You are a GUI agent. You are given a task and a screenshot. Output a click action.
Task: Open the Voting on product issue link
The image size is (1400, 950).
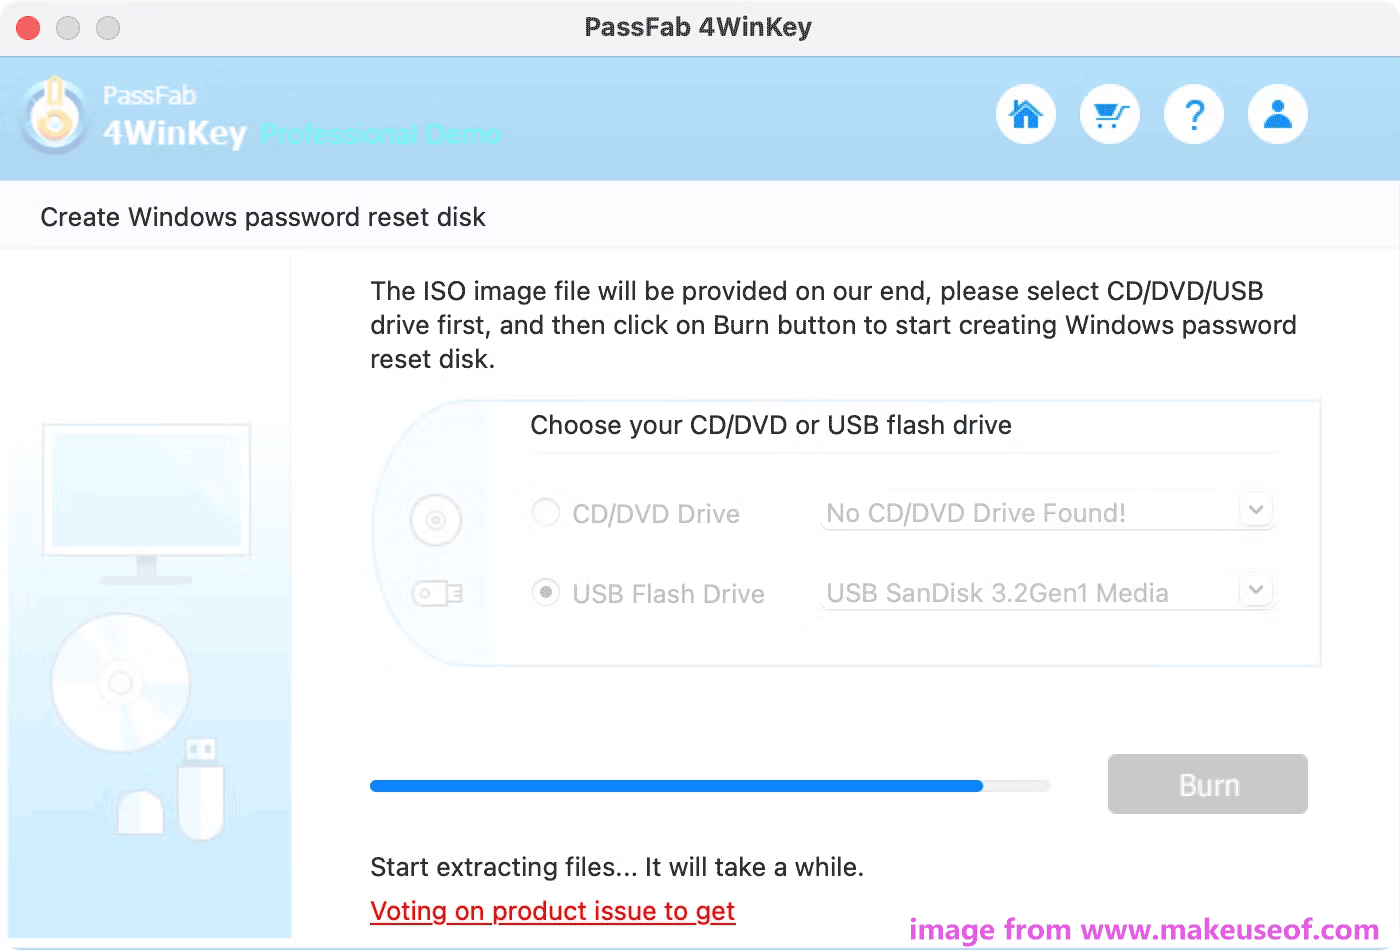(552, 911)
